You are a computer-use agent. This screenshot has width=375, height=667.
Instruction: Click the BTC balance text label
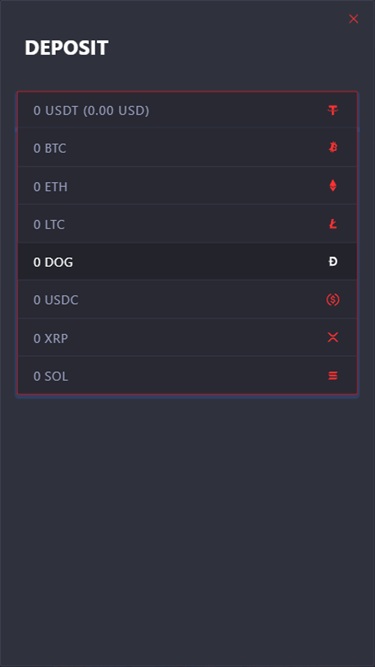[50, 148]
